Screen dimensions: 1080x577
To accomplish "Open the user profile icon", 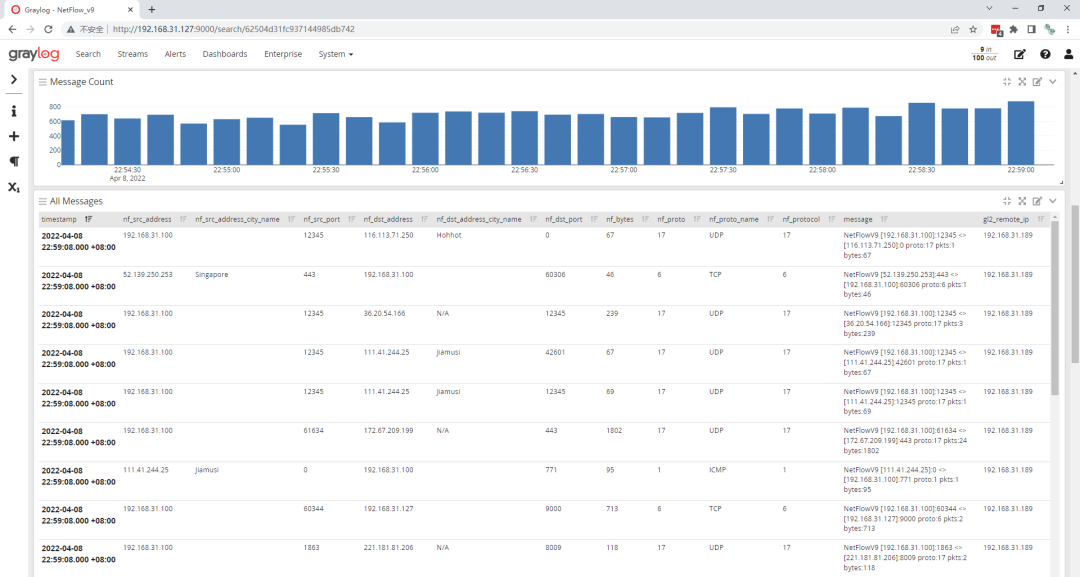I will coord(1069,54).
